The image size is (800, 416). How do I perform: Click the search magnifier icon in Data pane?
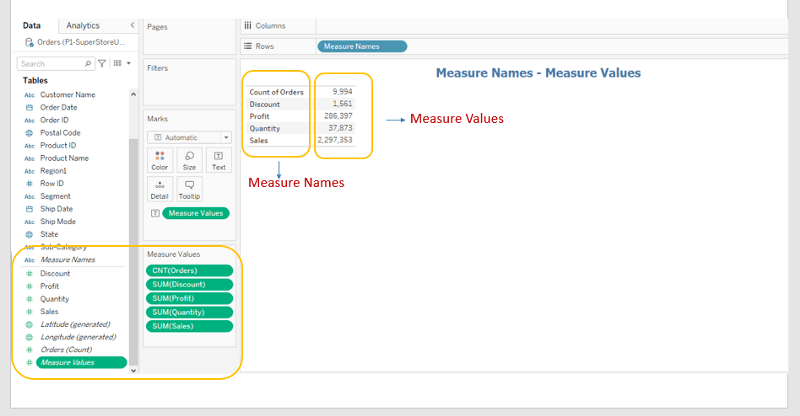[x=88, y=63]
